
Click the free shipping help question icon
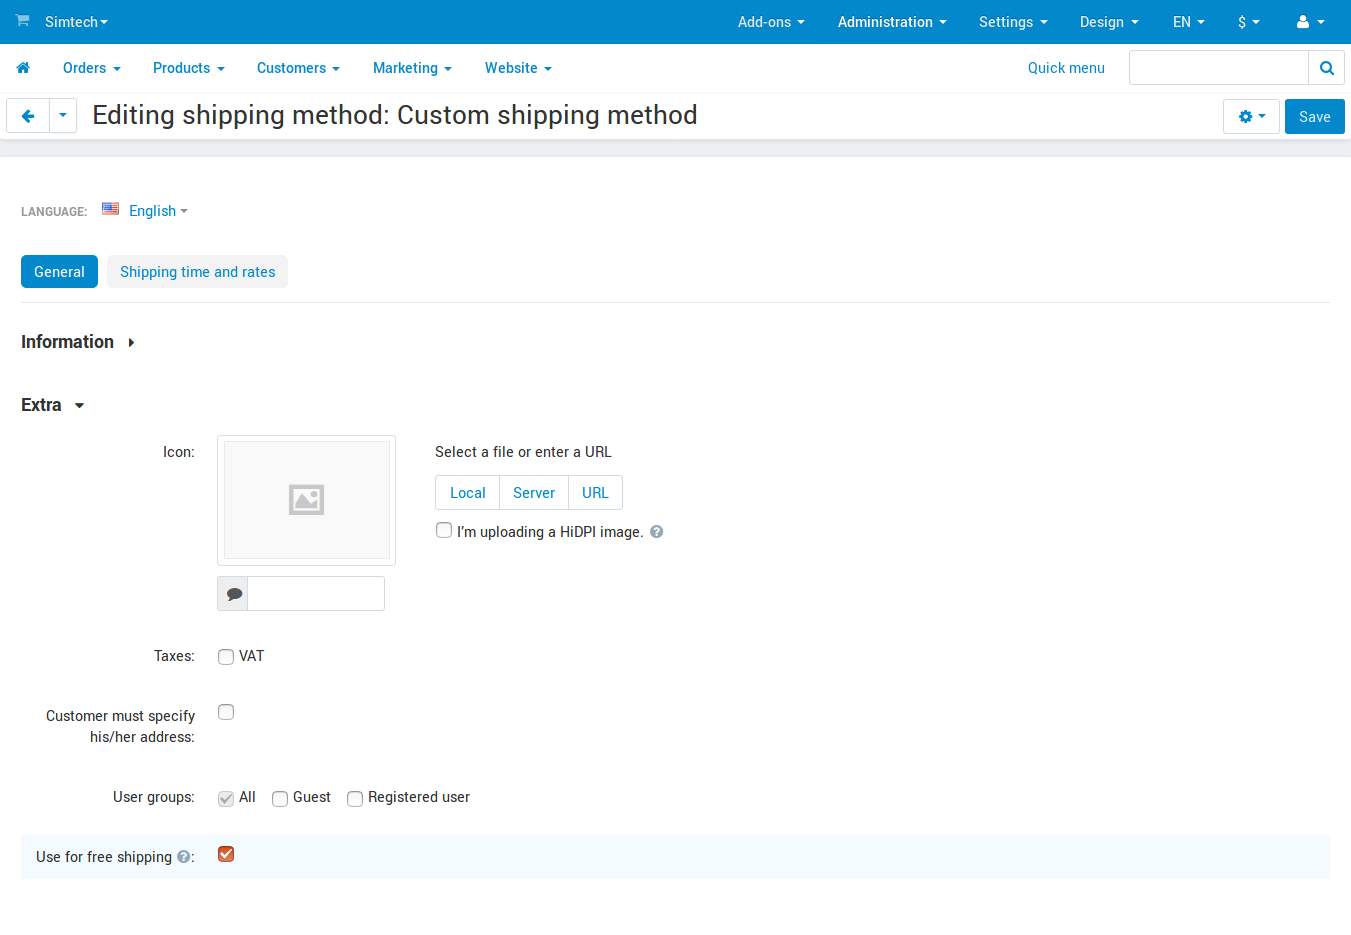(x=184, y=857)
